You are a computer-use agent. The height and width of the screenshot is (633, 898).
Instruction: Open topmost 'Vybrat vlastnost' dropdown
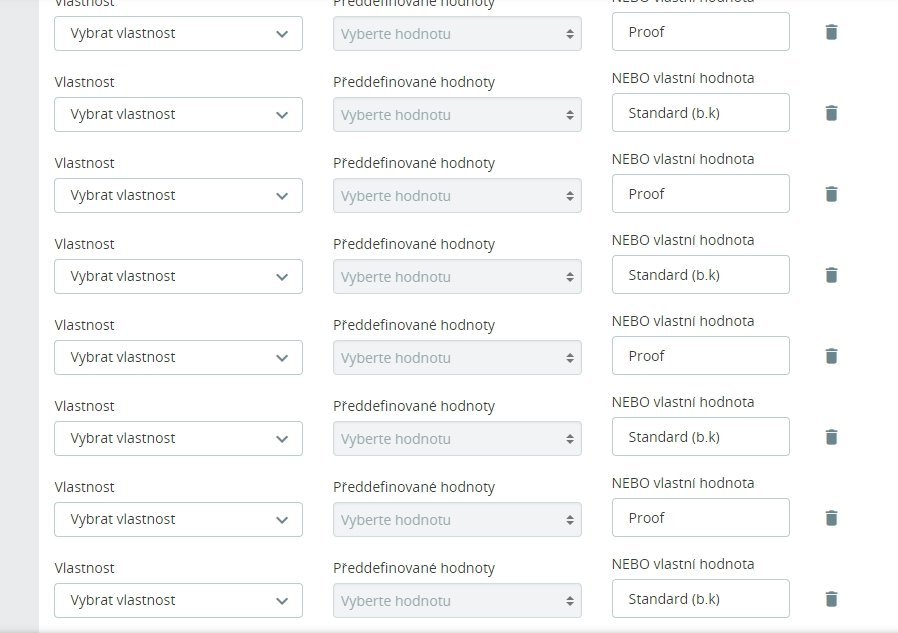178,33
